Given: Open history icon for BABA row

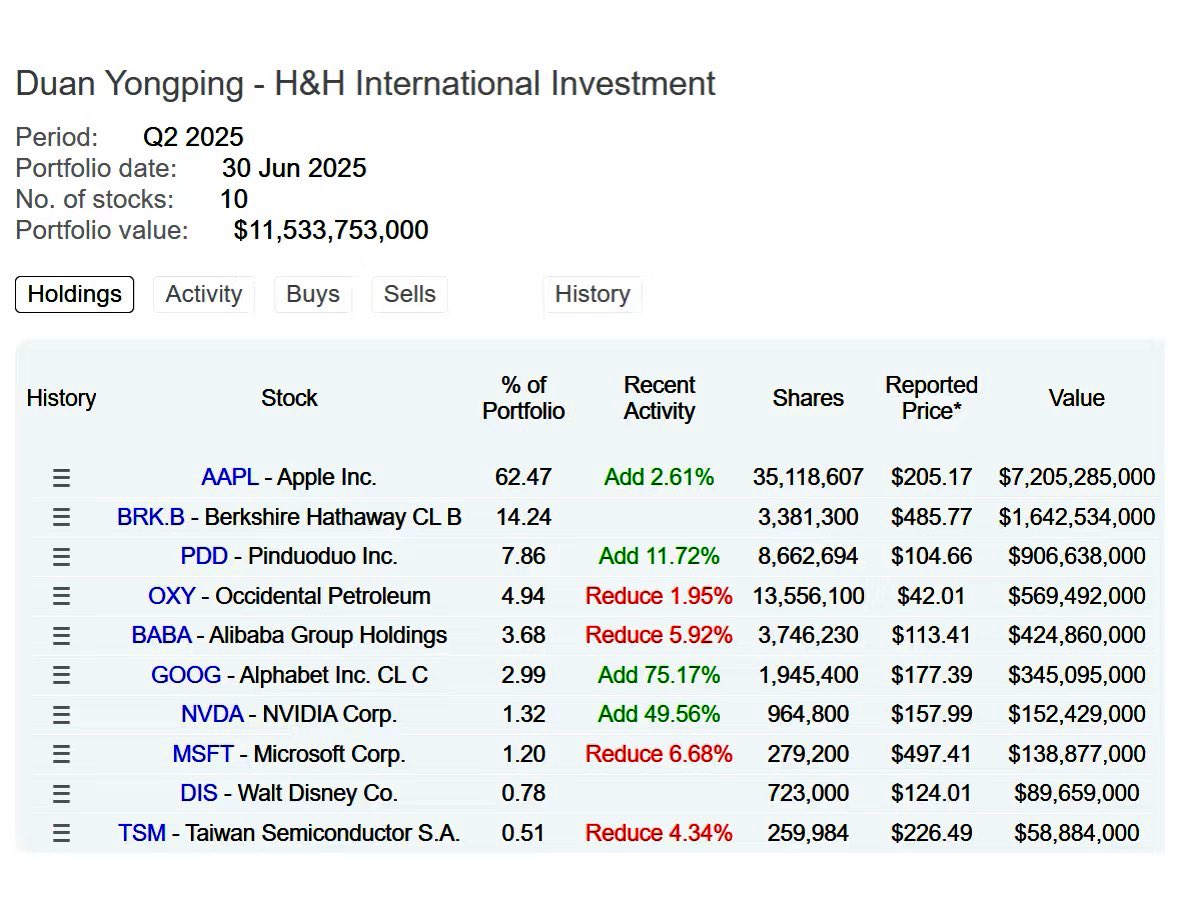Looking at the screenshot, I should point(62,636).
